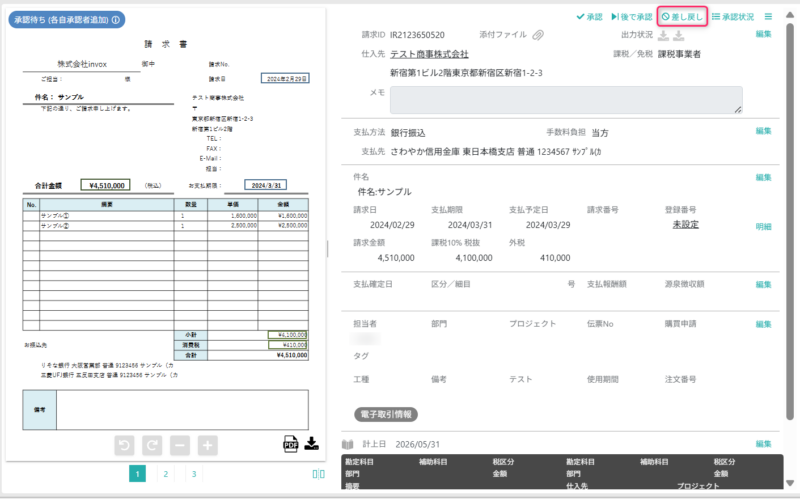800x499 pixels.
Task: Click the 銀行振込 payment method value
Action: [x=408, y=133]
